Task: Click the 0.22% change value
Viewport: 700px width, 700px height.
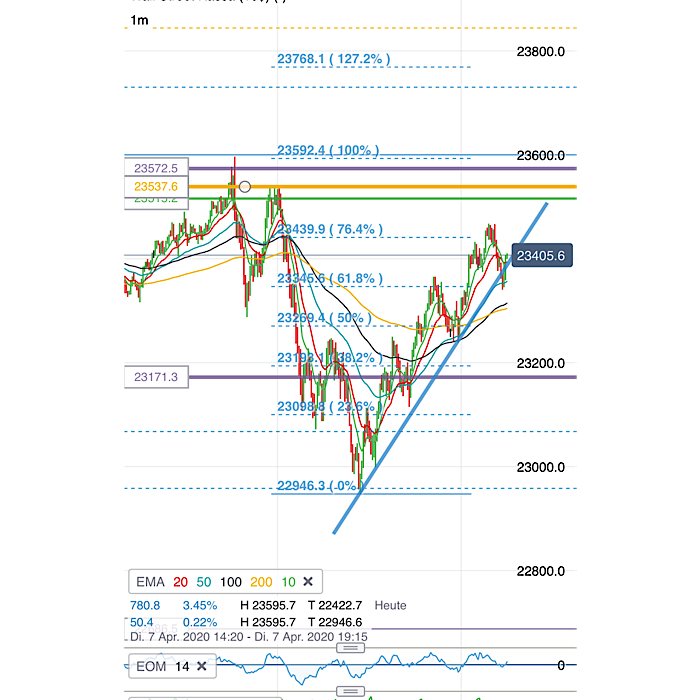Action: [x=200, y=622]
